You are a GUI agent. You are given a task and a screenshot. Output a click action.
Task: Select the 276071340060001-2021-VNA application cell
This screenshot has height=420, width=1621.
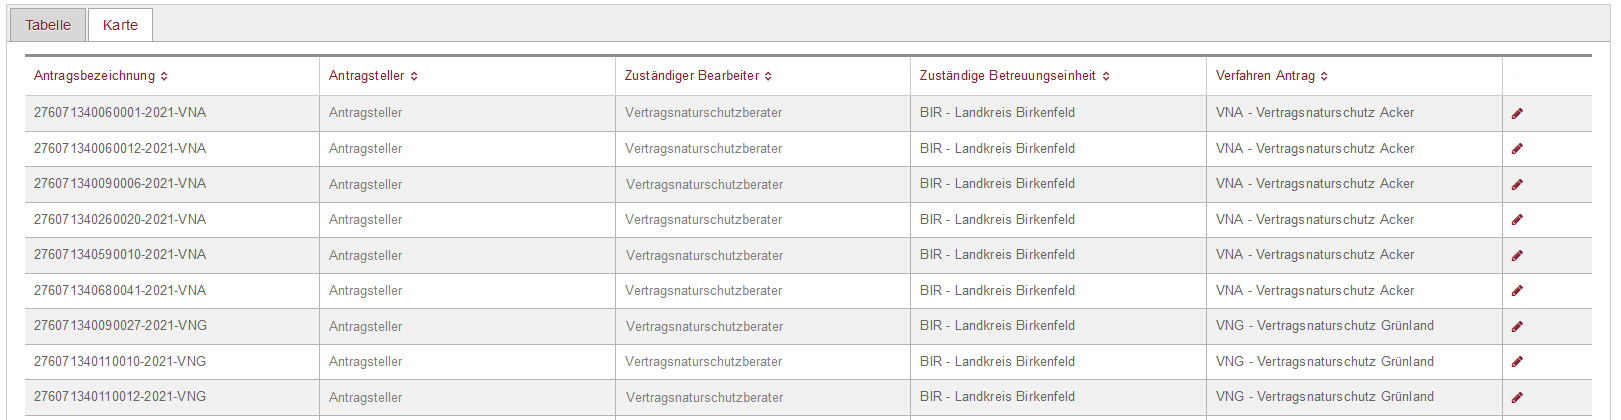click(120, 113)
